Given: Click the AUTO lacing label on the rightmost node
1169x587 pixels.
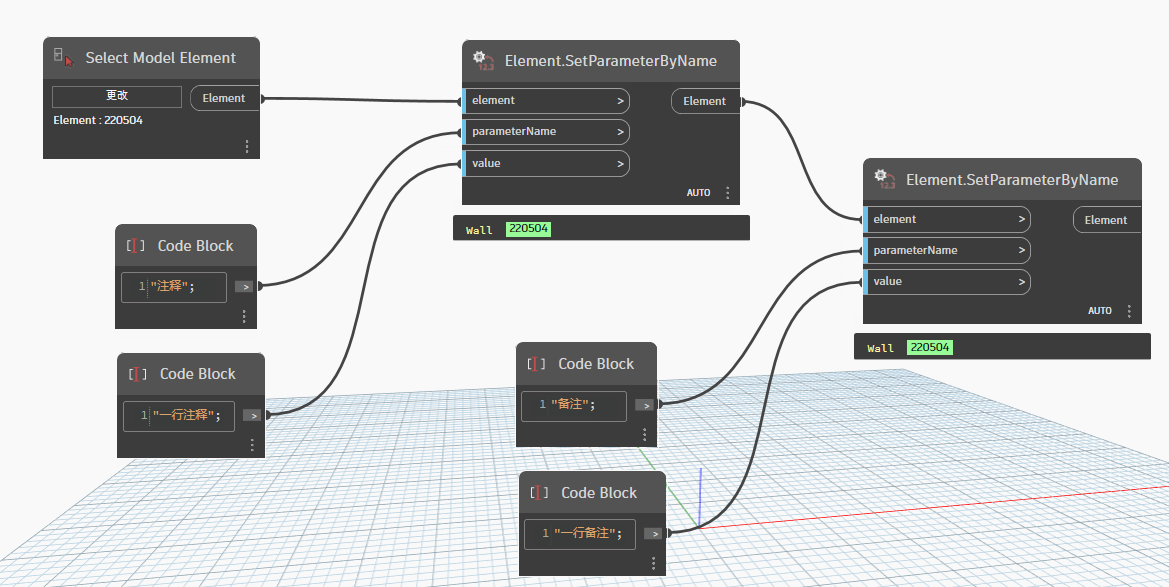Looking at the screenshot, I should pos(1100,311).
